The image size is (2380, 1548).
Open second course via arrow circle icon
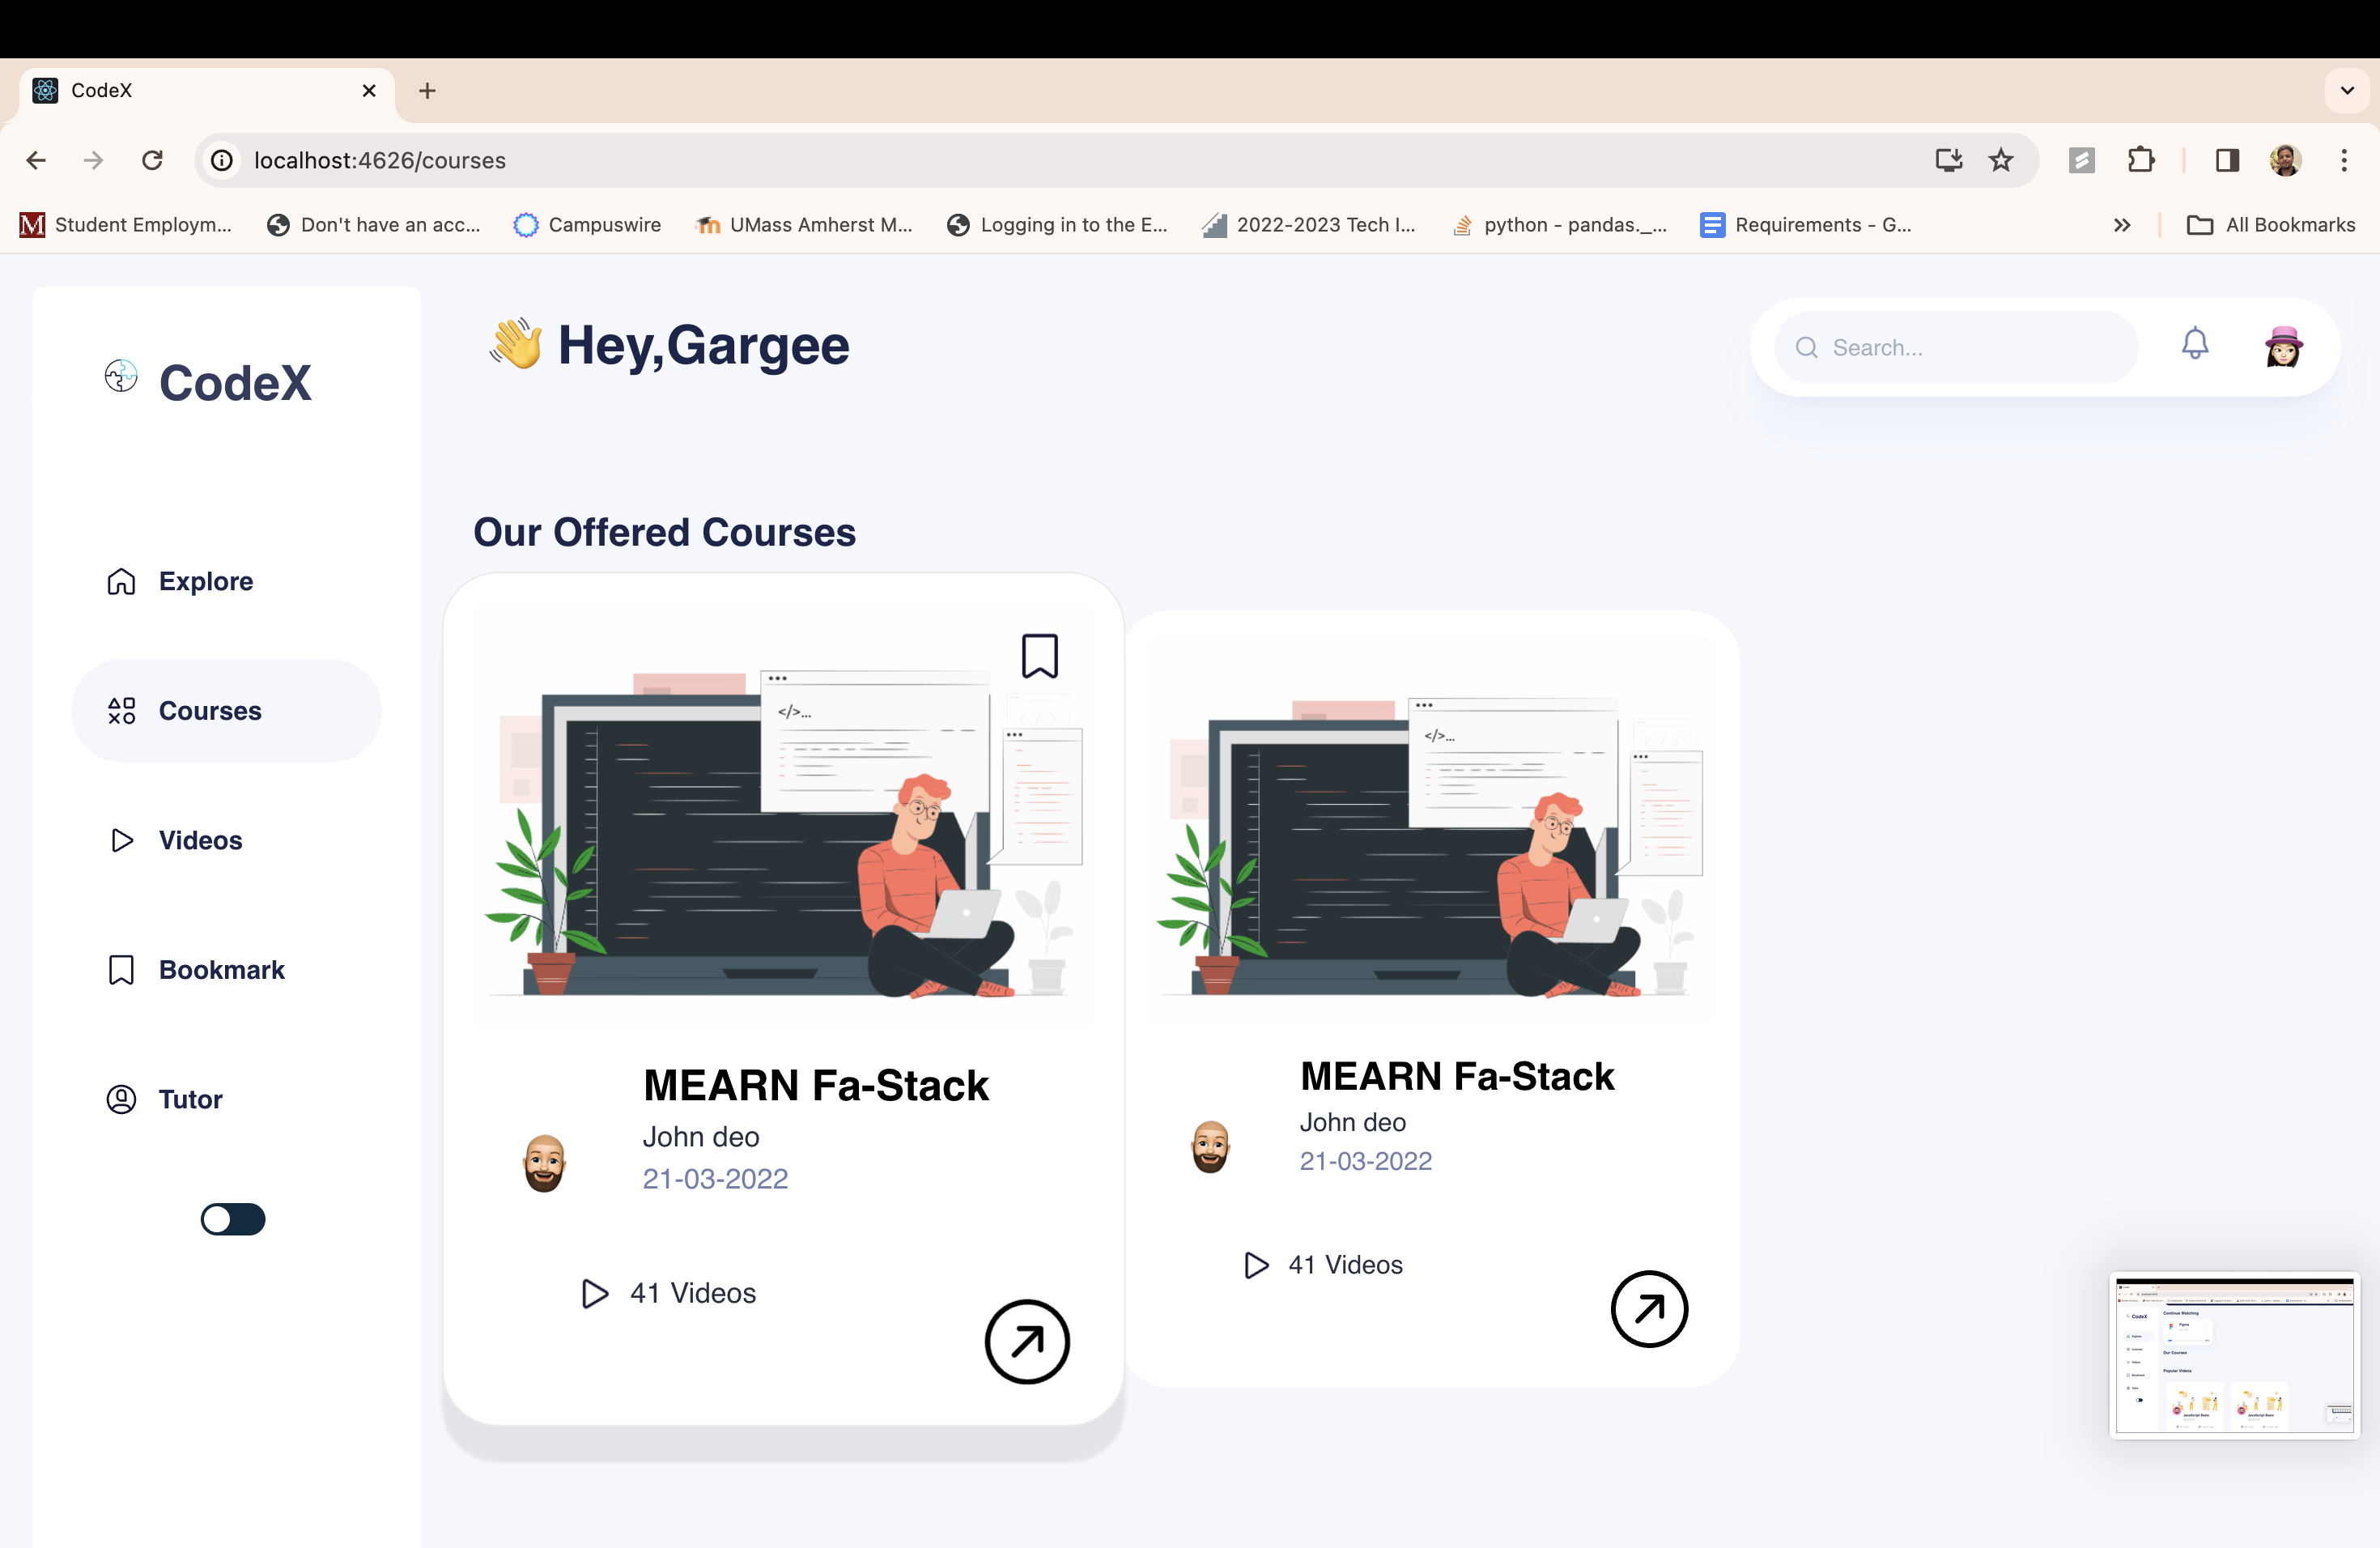1649,1308
